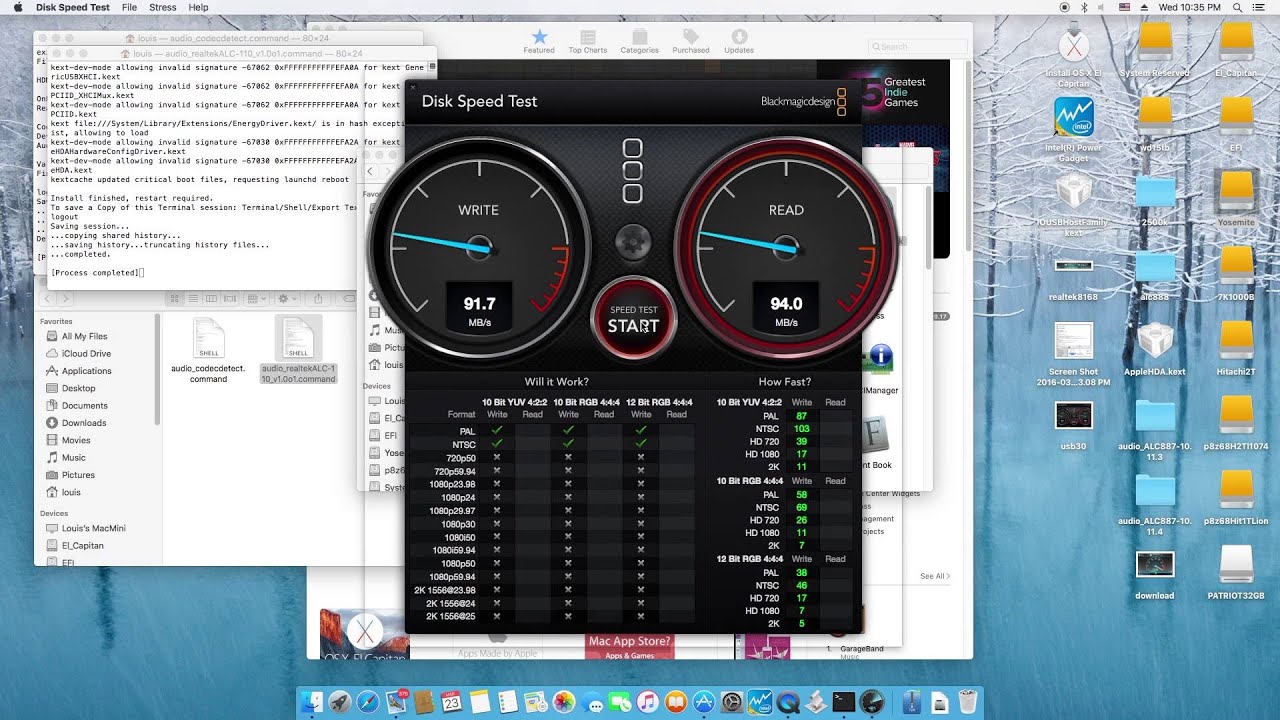Screen dimensions: 1280x720
Task: Open the Stress menu
Action: pos(163,7)
